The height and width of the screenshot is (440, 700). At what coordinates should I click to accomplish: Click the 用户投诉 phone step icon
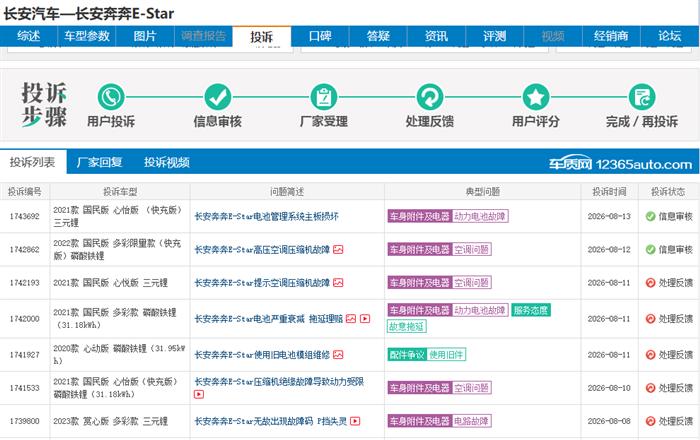(111, 97)
